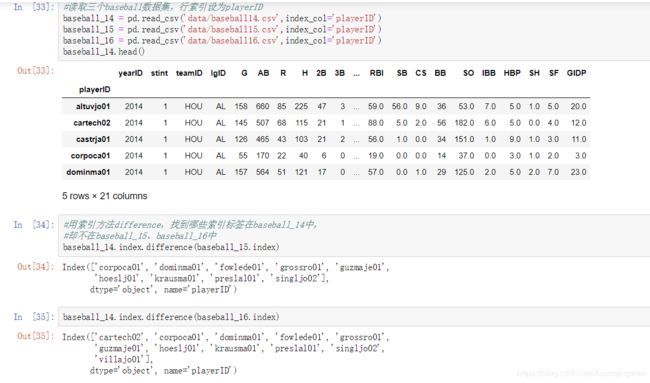Click the SO value 182.0 for cartech02
The height and width of the screenshot is (383, 650).
click(464, 123)
